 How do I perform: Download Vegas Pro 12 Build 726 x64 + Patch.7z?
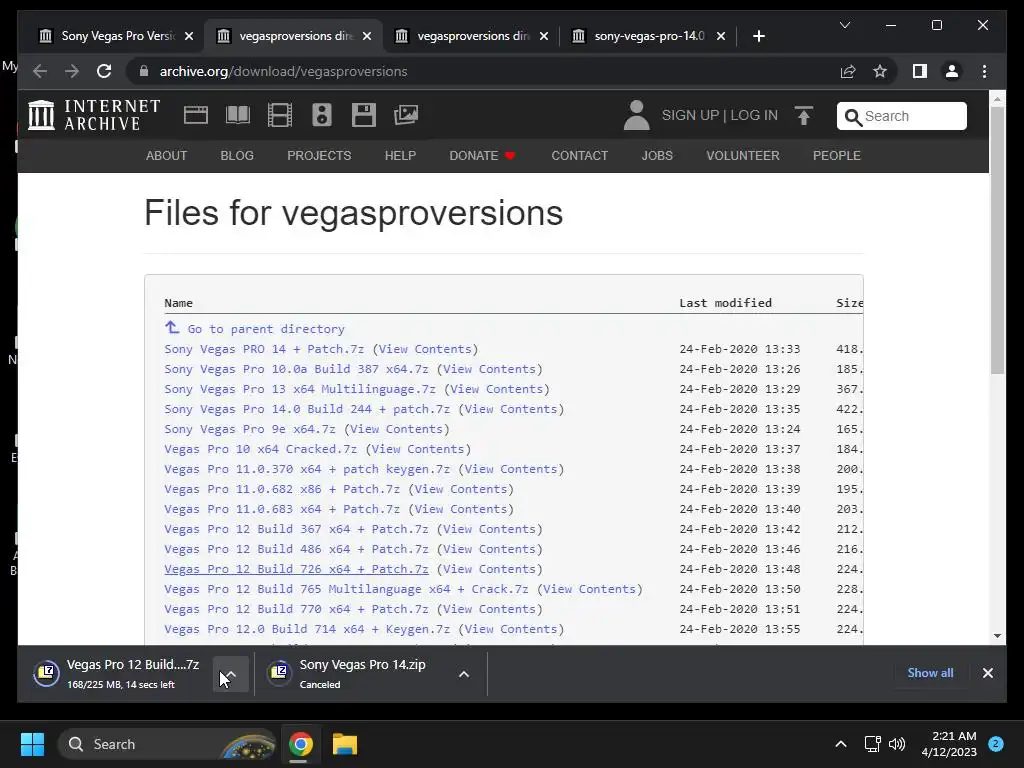[296, 569]
